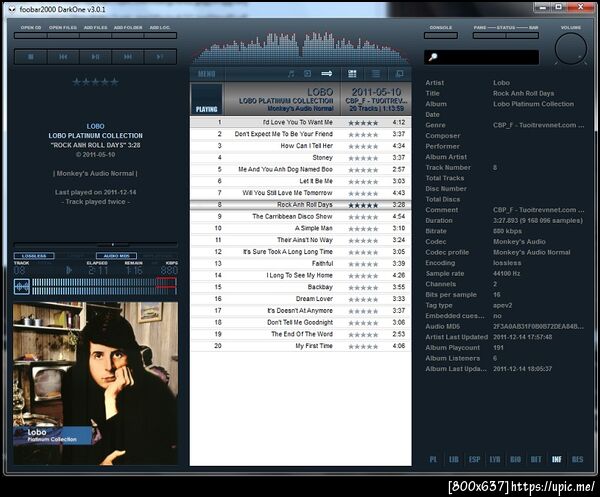Go to the previous track
Viewport: 600px width, 497px height.
pos(63,57)
